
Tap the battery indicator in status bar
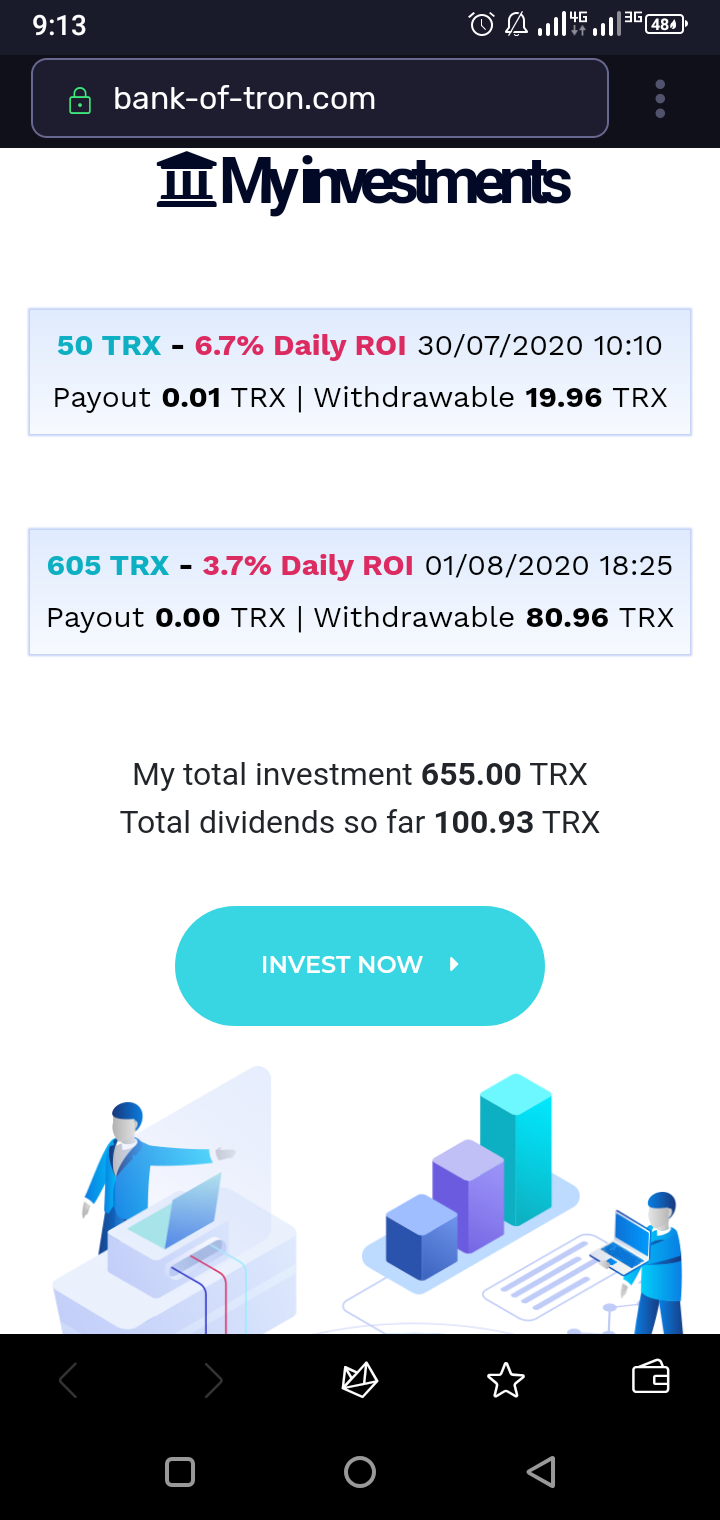tap(666, 24)
